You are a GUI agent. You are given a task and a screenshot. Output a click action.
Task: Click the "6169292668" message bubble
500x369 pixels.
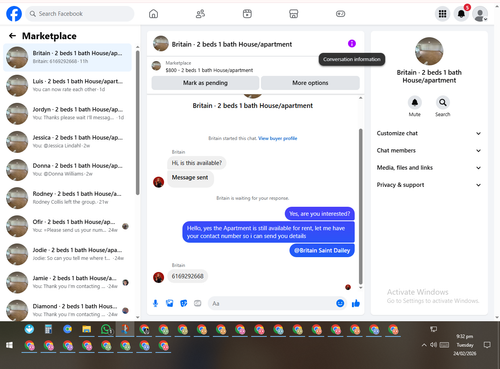click(x=187, y=276)
